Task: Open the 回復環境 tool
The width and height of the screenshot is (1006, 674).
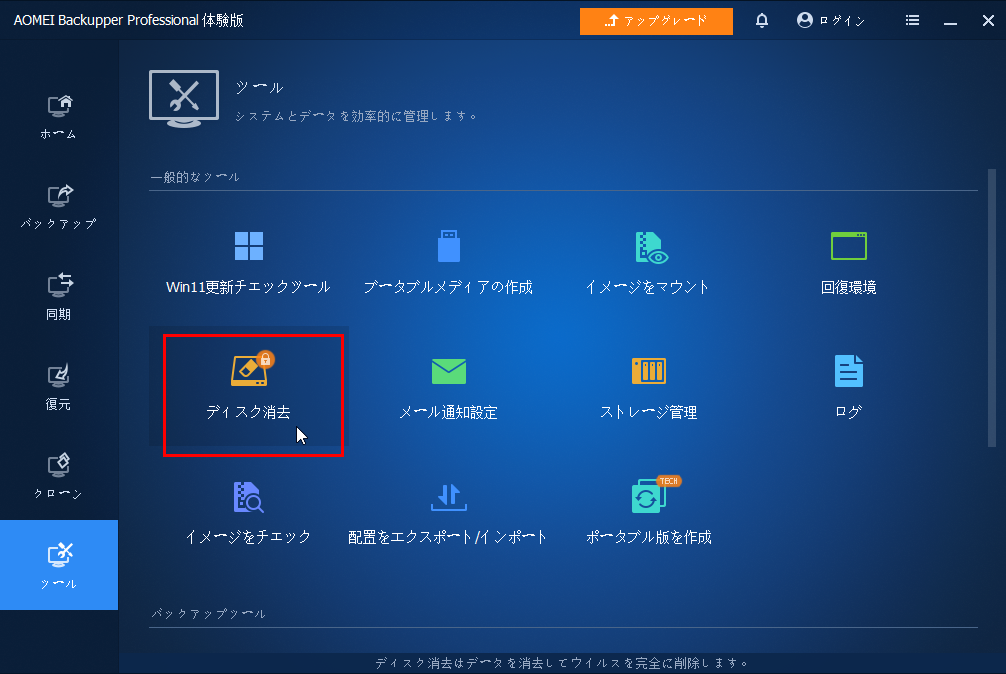Action: coord(848,263)
